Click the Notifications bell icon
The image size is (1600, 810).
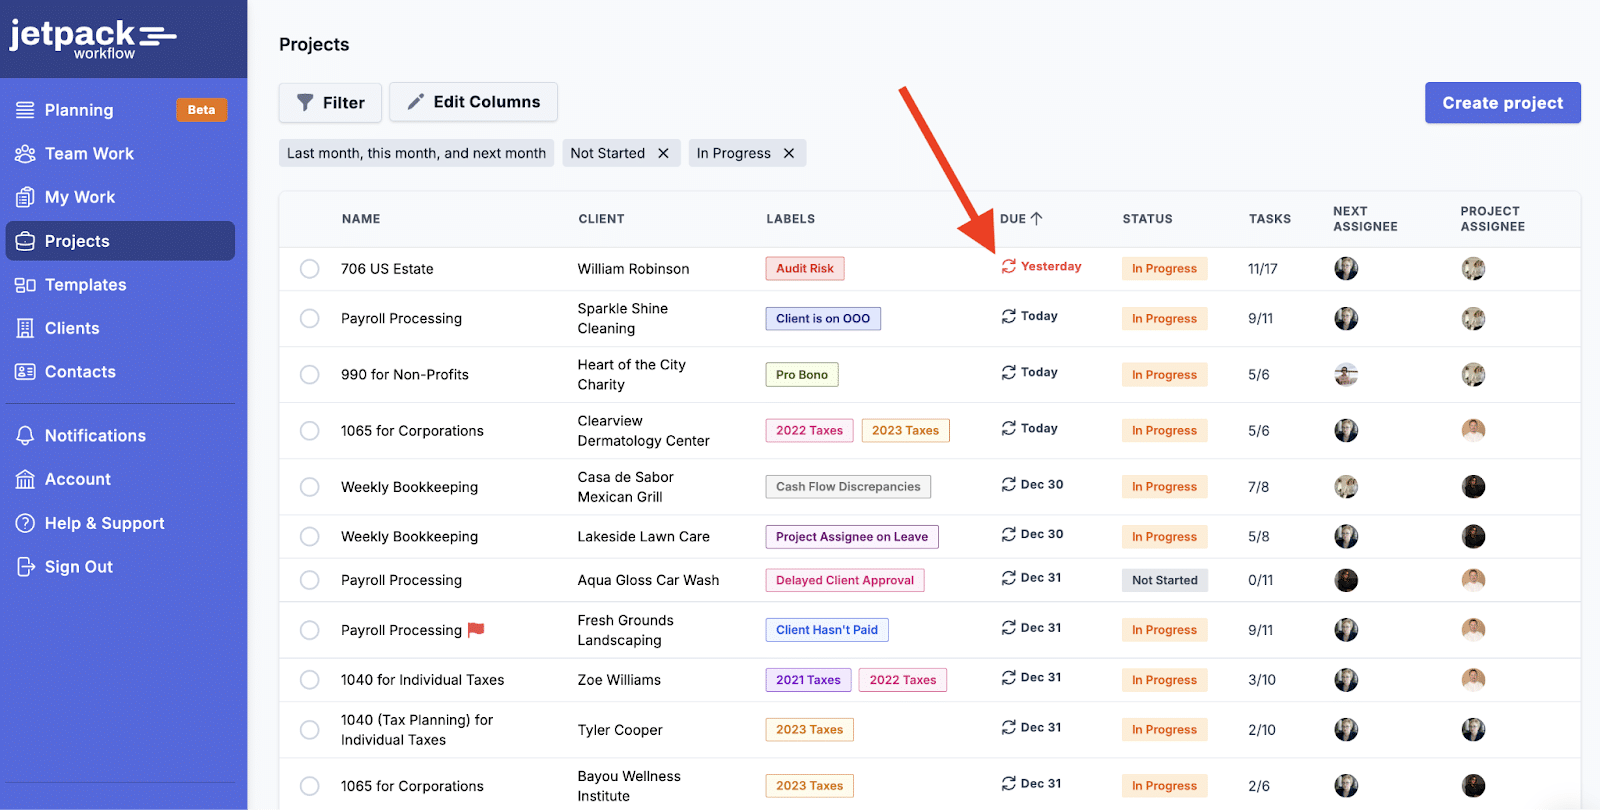pos(25,436)
